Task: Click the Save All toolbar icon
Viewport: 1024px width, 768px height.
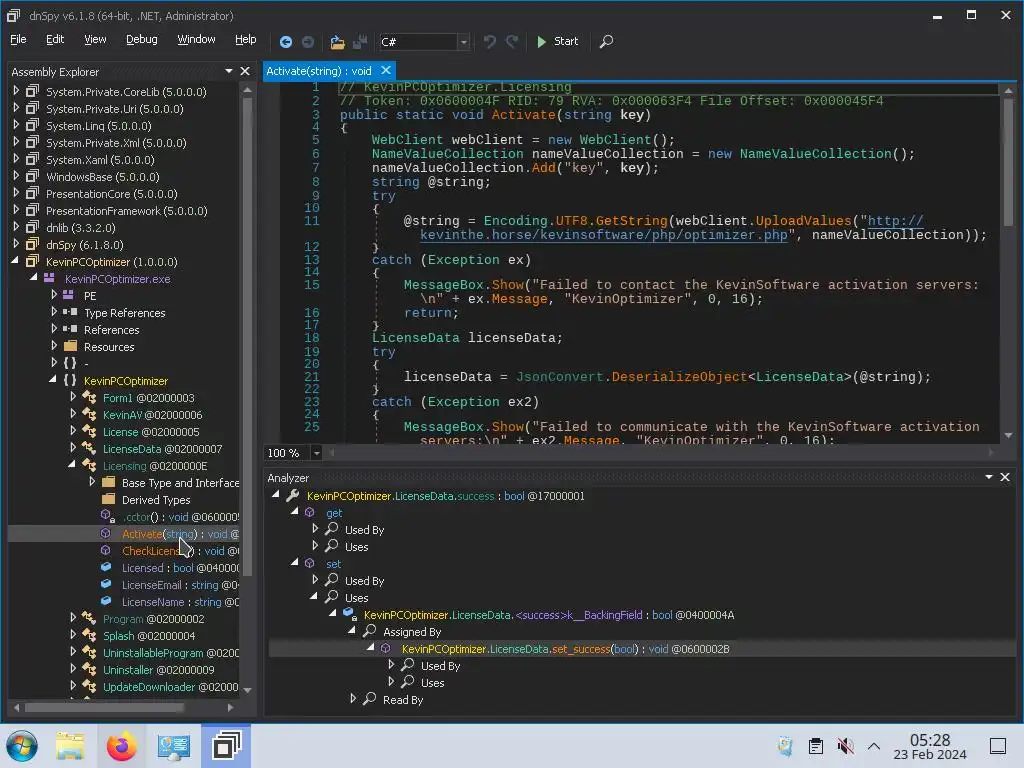Action: (x=360, y=42)
